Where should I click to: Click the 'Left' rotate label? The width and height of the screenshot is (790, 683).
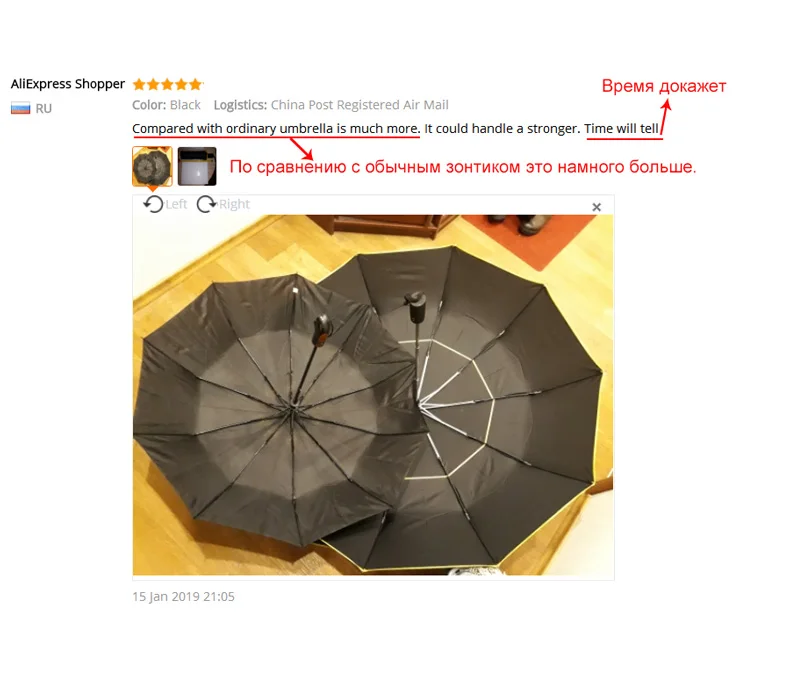pyautogui.click(x=176, y=204)
